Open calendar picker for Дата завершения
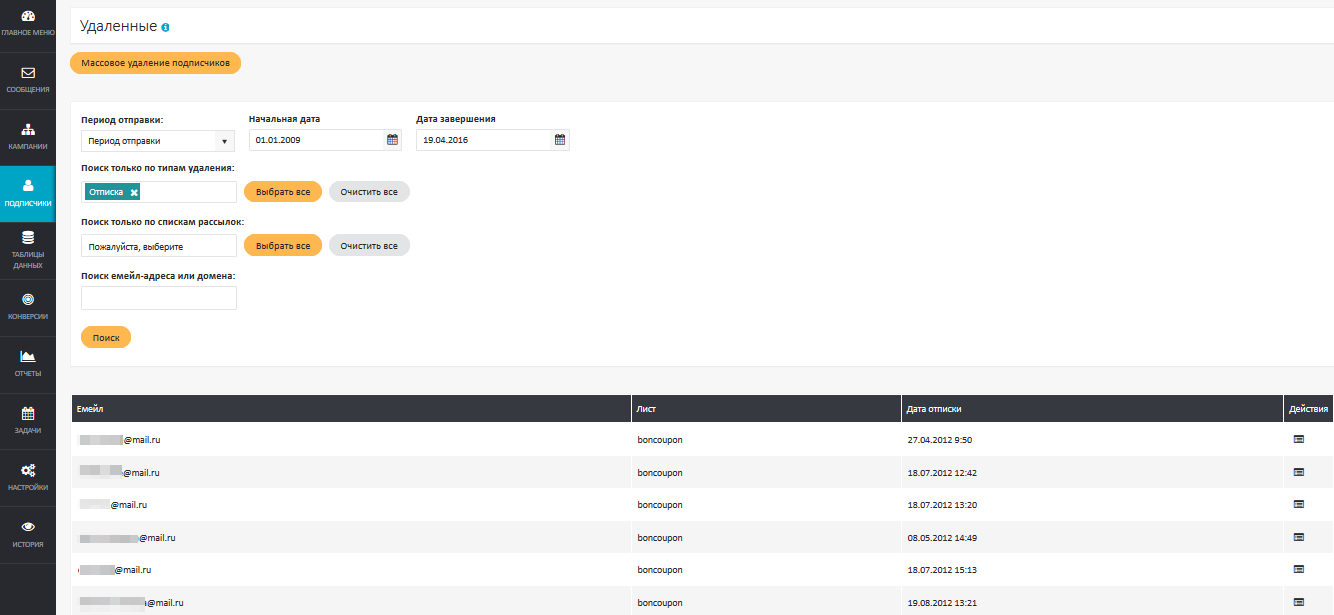 point(560,140)
